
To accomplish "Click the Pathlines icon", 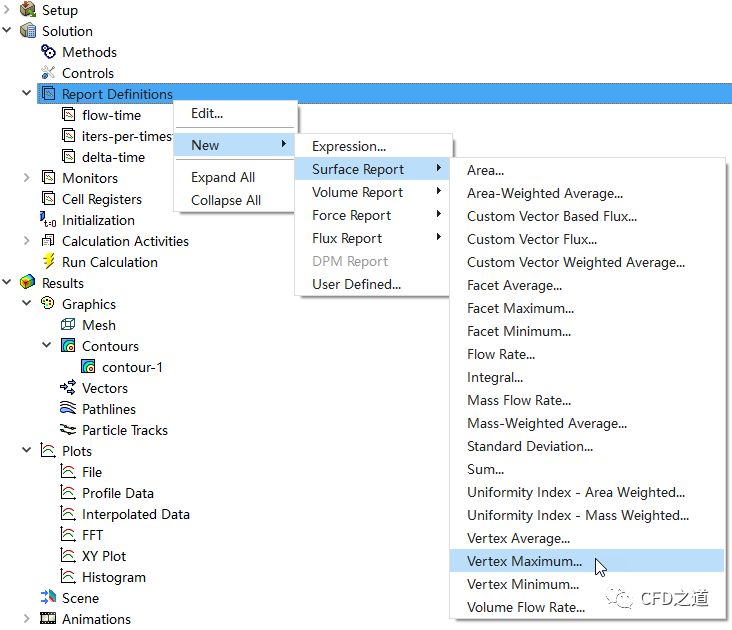I will (x=68, y=409).
